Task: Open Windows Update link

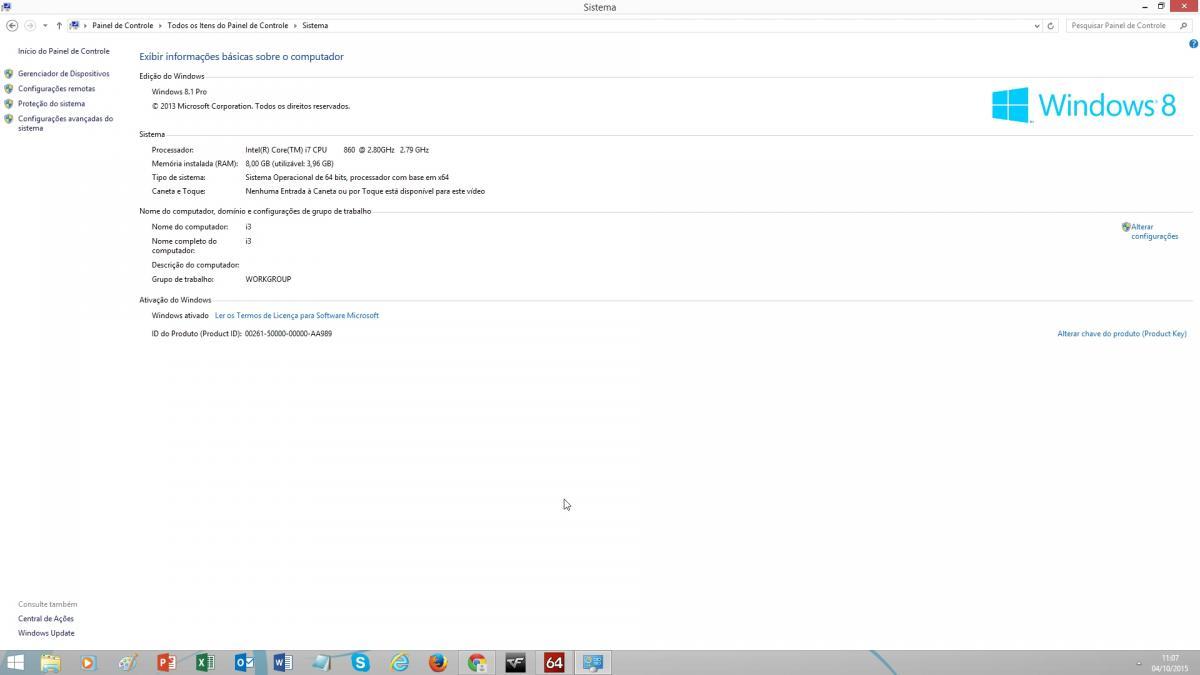Action: (x=46, y=633)
